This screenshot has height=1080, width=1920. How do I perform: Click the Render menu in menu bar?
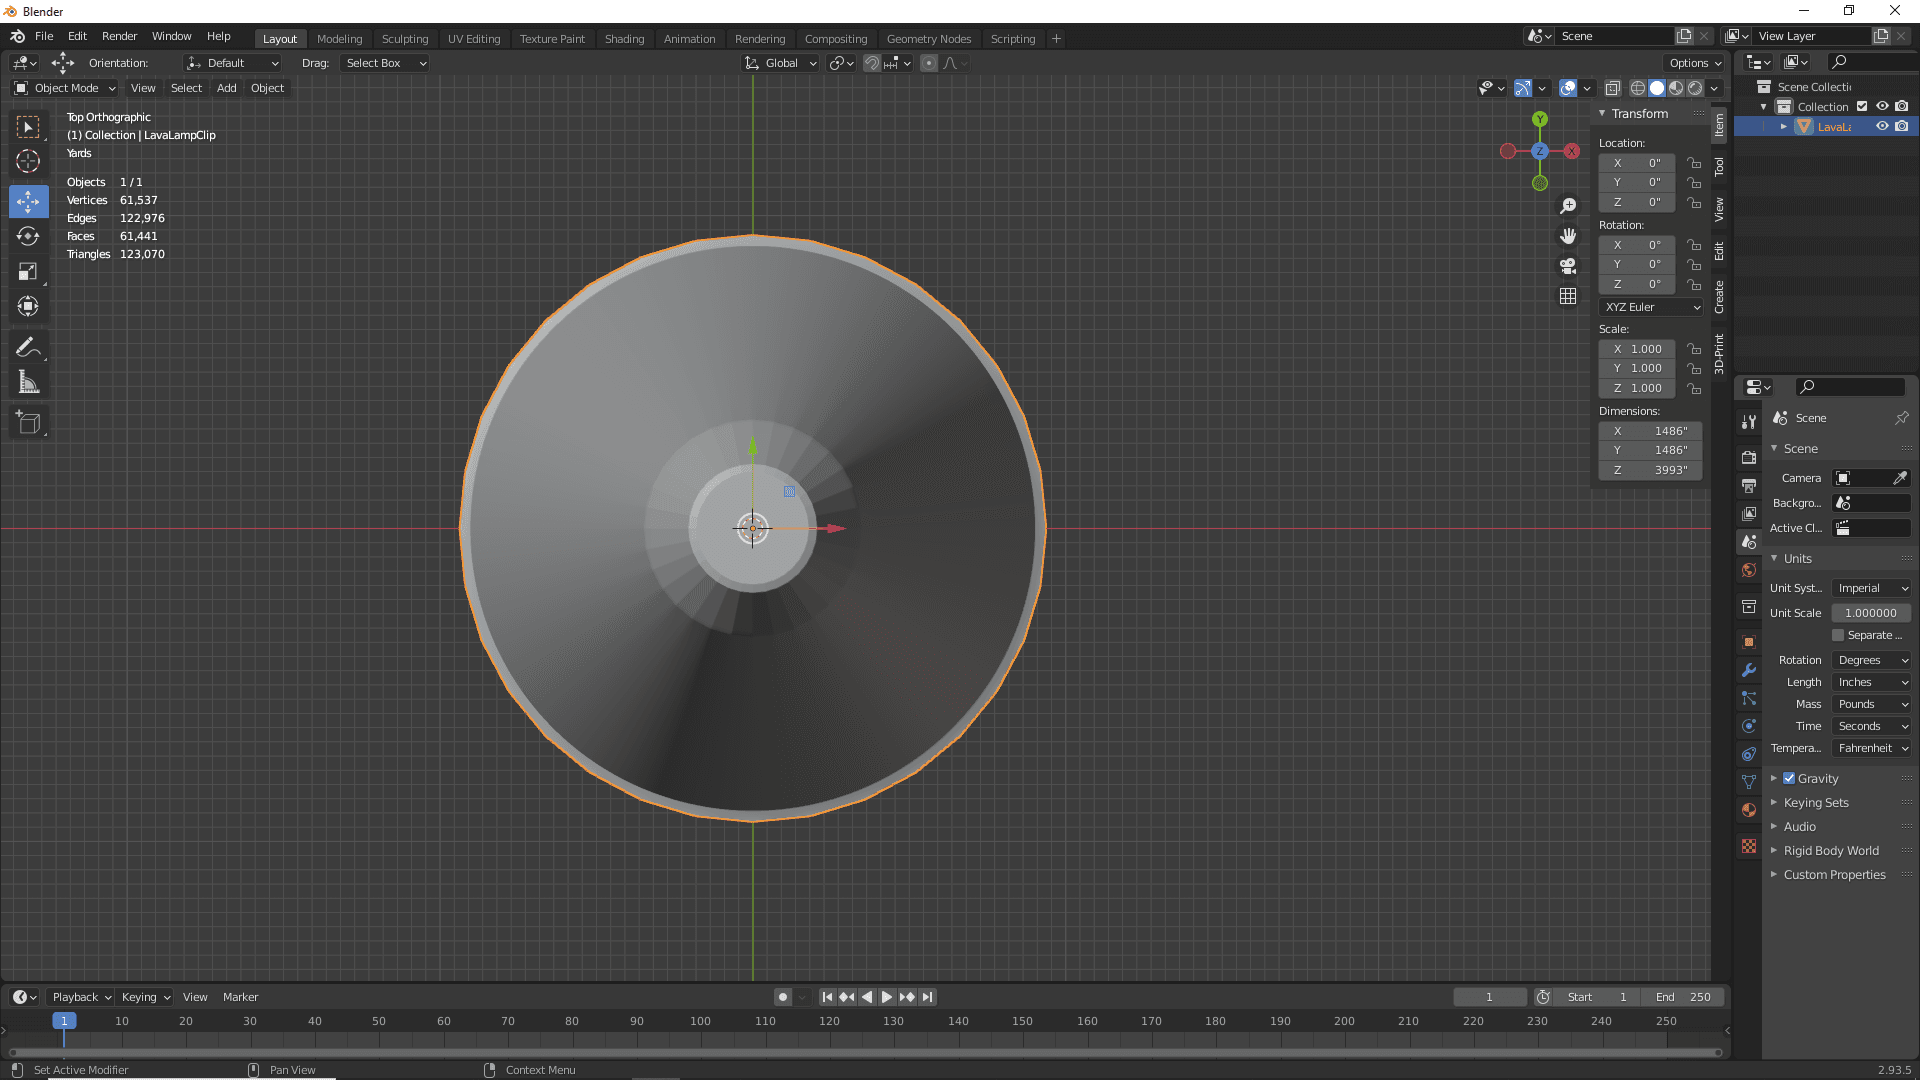click(120, 36)
